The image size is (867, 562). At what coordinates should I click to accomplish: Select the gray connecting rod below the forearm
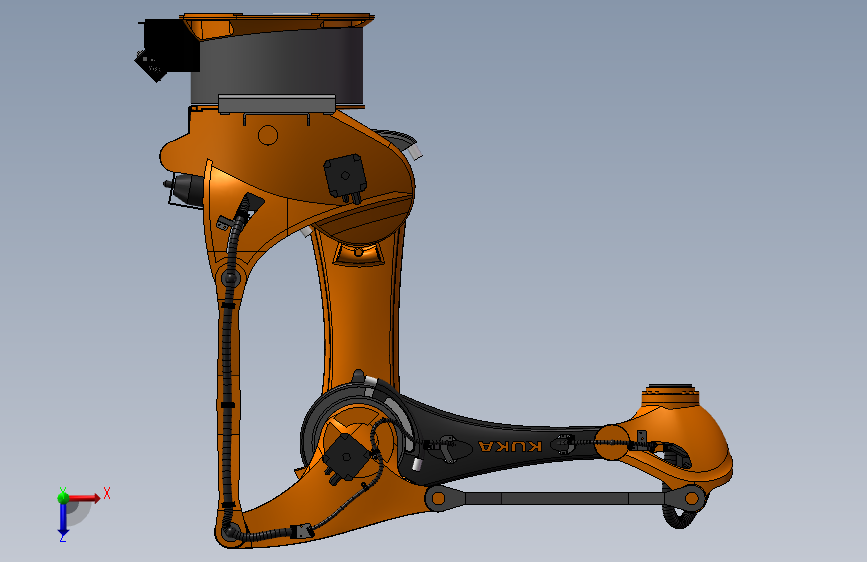coord(565,498)
